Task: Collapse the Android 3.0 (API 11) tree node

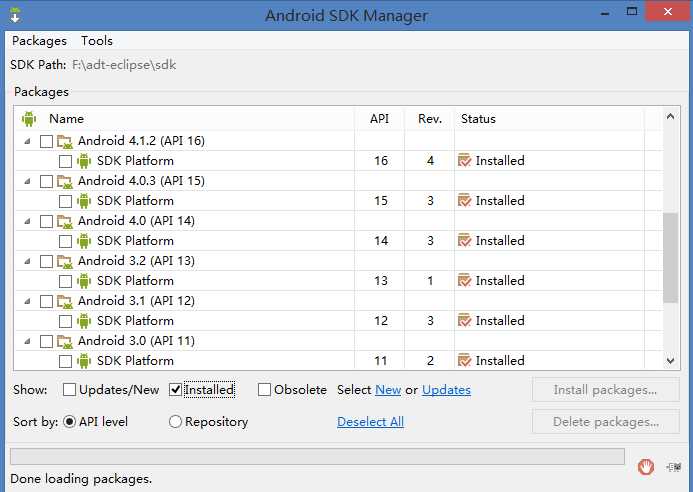Action: 27,341
